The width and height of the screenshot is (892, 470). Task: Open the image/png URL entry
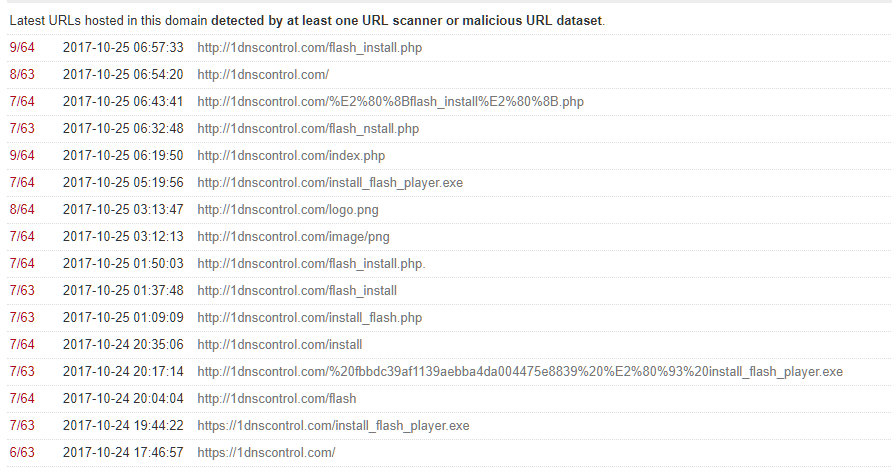[293, 236]
